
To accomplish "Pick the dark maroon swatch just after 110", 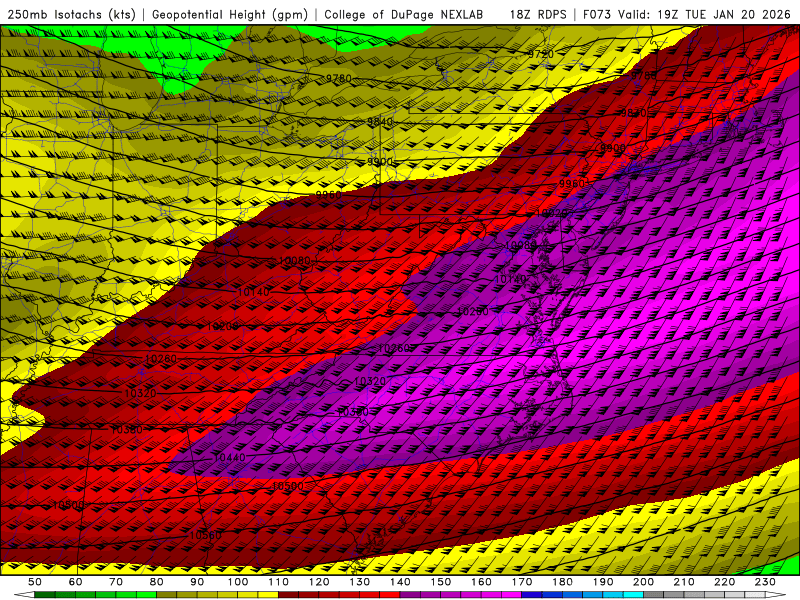I will pyautogui.click(x=288, y=595).
